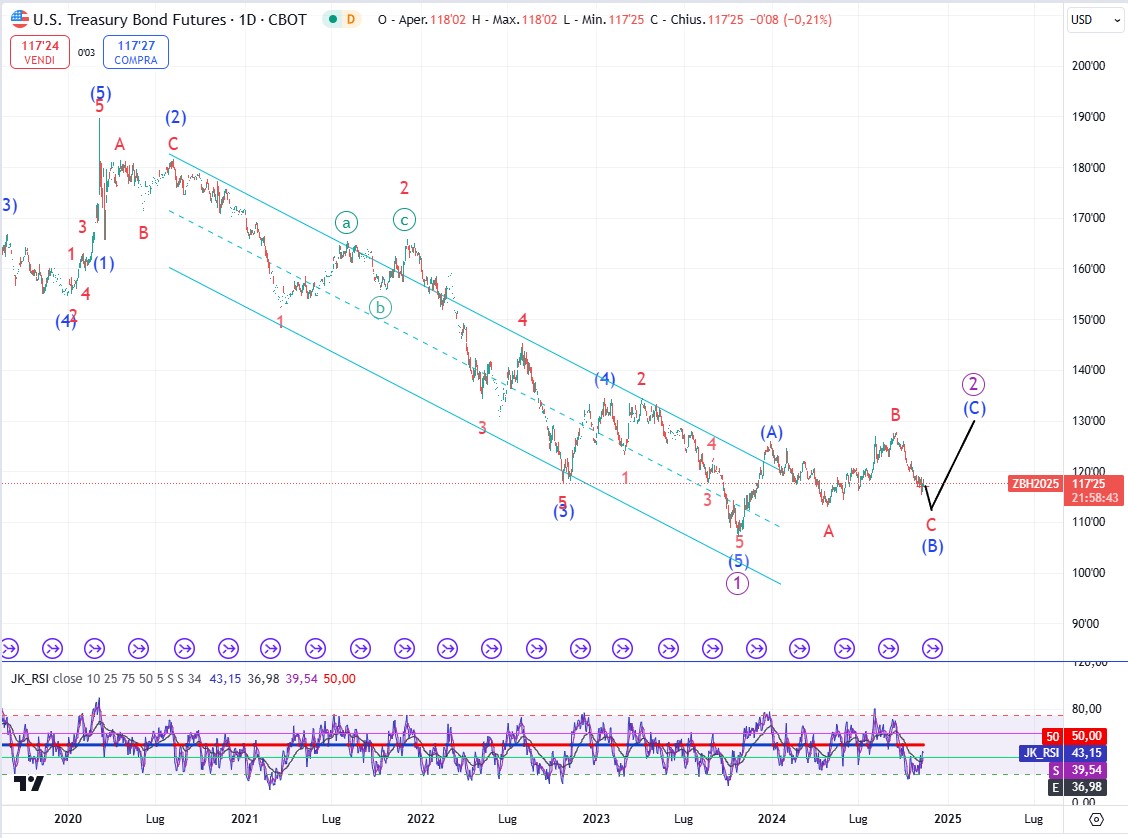
Task: Click the rightmost purple rollover marker on timeline
Action: 932,649
